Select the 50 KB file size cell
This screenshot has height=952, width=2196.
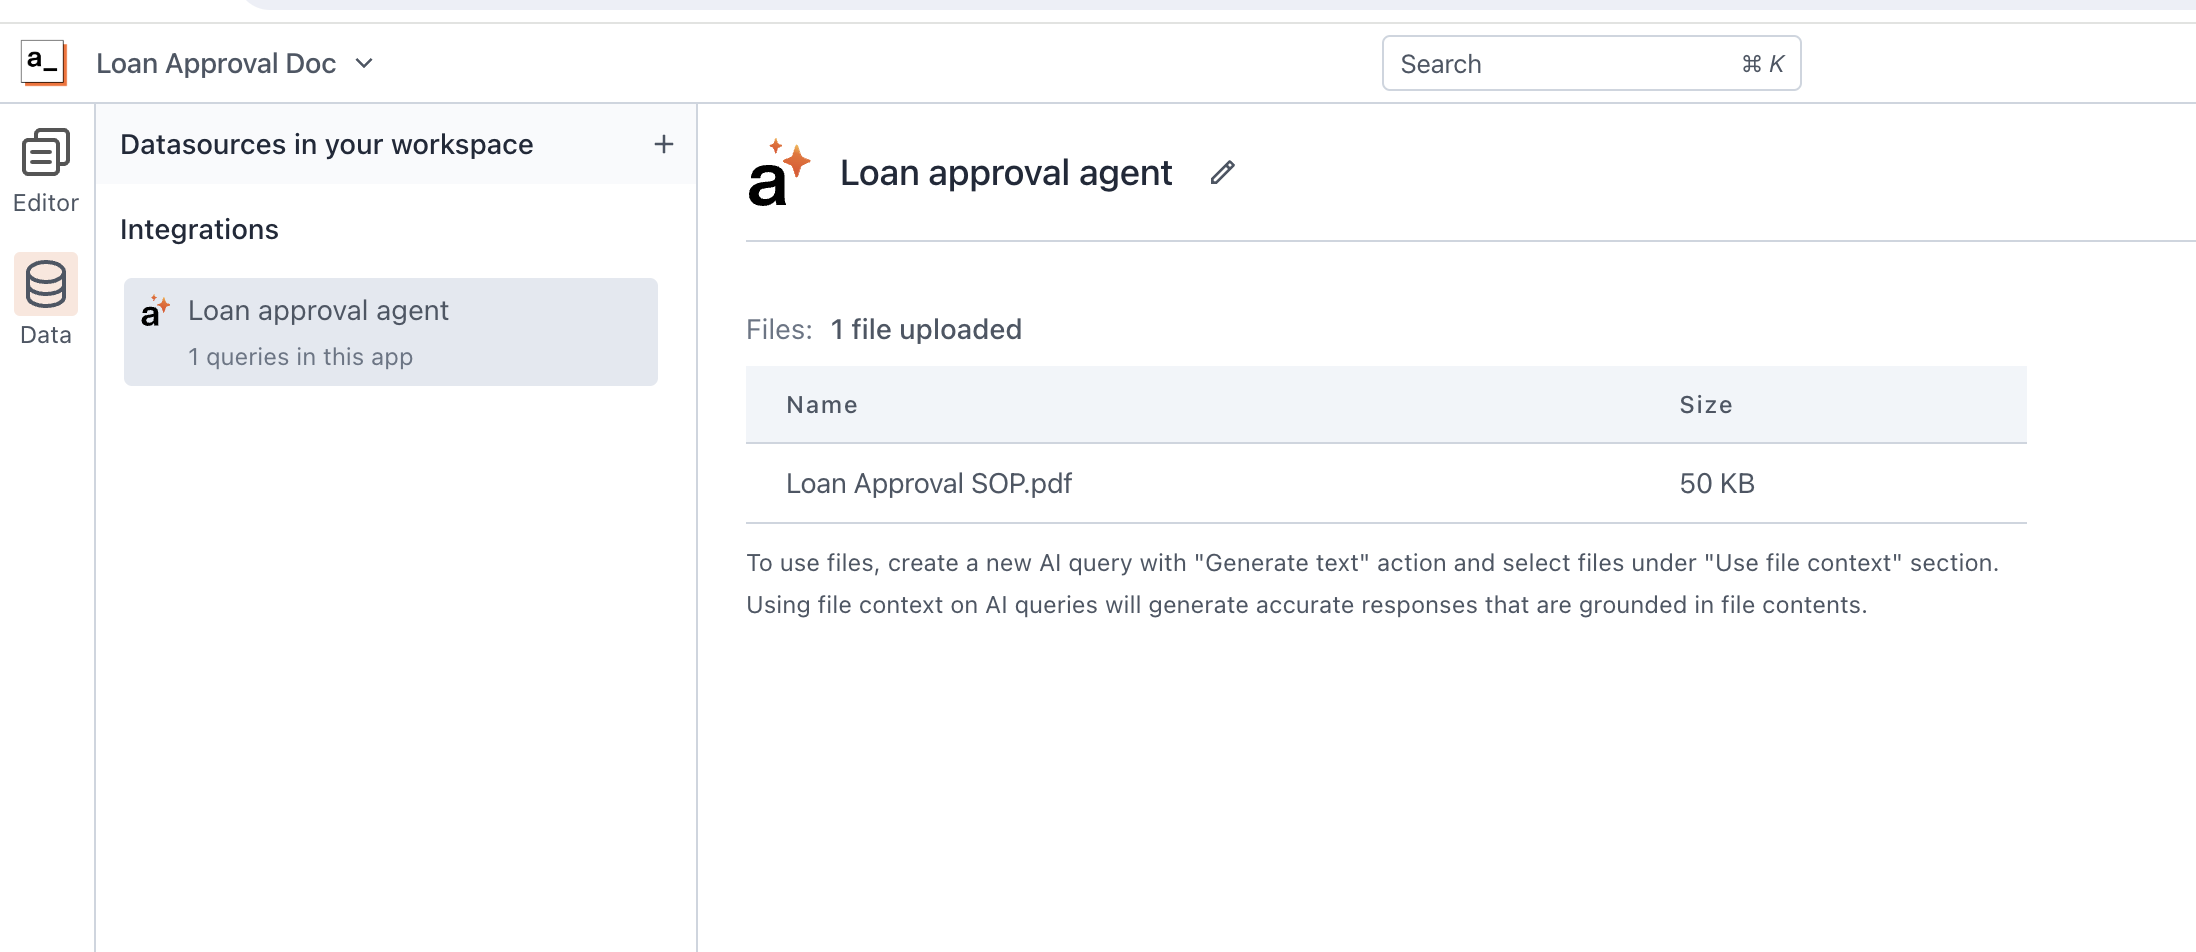(x=1716, y=483)
